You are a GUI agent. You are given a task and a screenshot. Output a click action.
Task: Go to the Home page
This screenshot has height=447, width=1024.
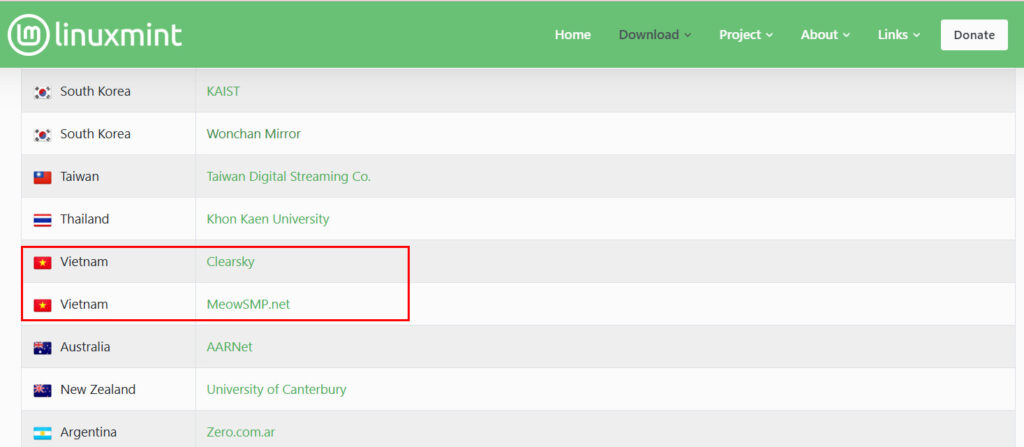(573, 35)
